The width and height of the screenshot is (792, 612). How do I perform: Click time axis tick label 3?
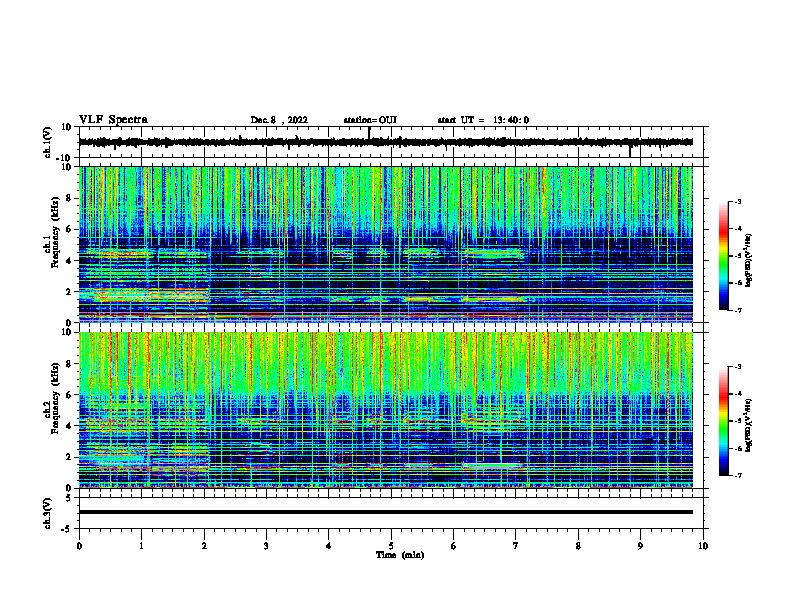(266, 546)
